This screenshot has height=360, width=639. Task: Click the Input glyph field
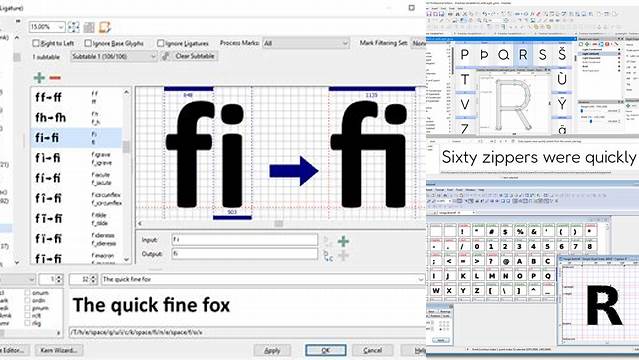[245, 240]
